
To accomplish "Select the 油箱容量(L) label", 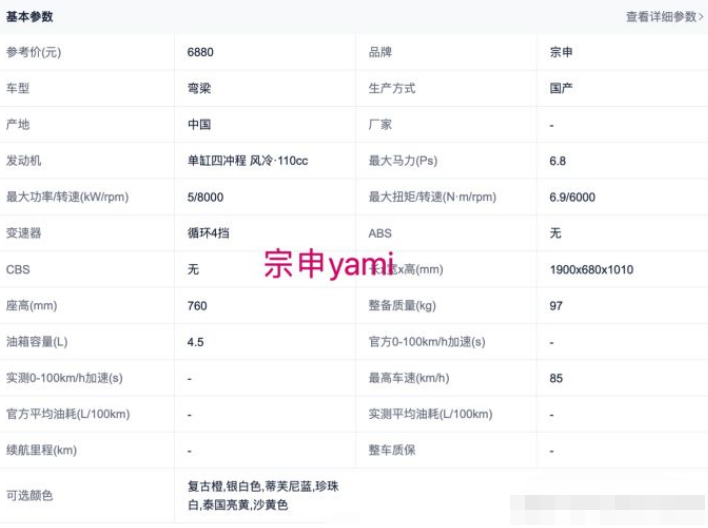I will pos(37,342).
